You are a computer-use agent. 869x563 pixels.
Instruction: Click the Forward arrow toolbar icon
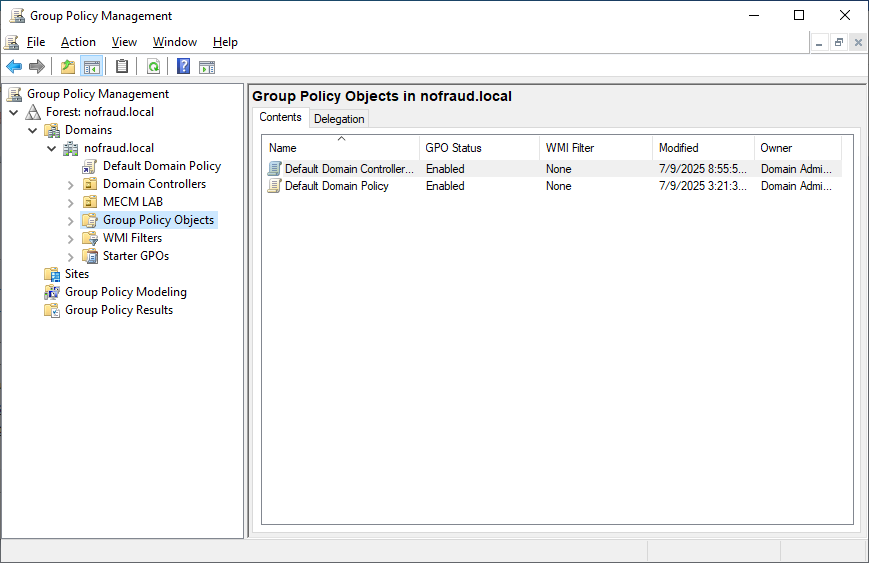click(37, 67)
